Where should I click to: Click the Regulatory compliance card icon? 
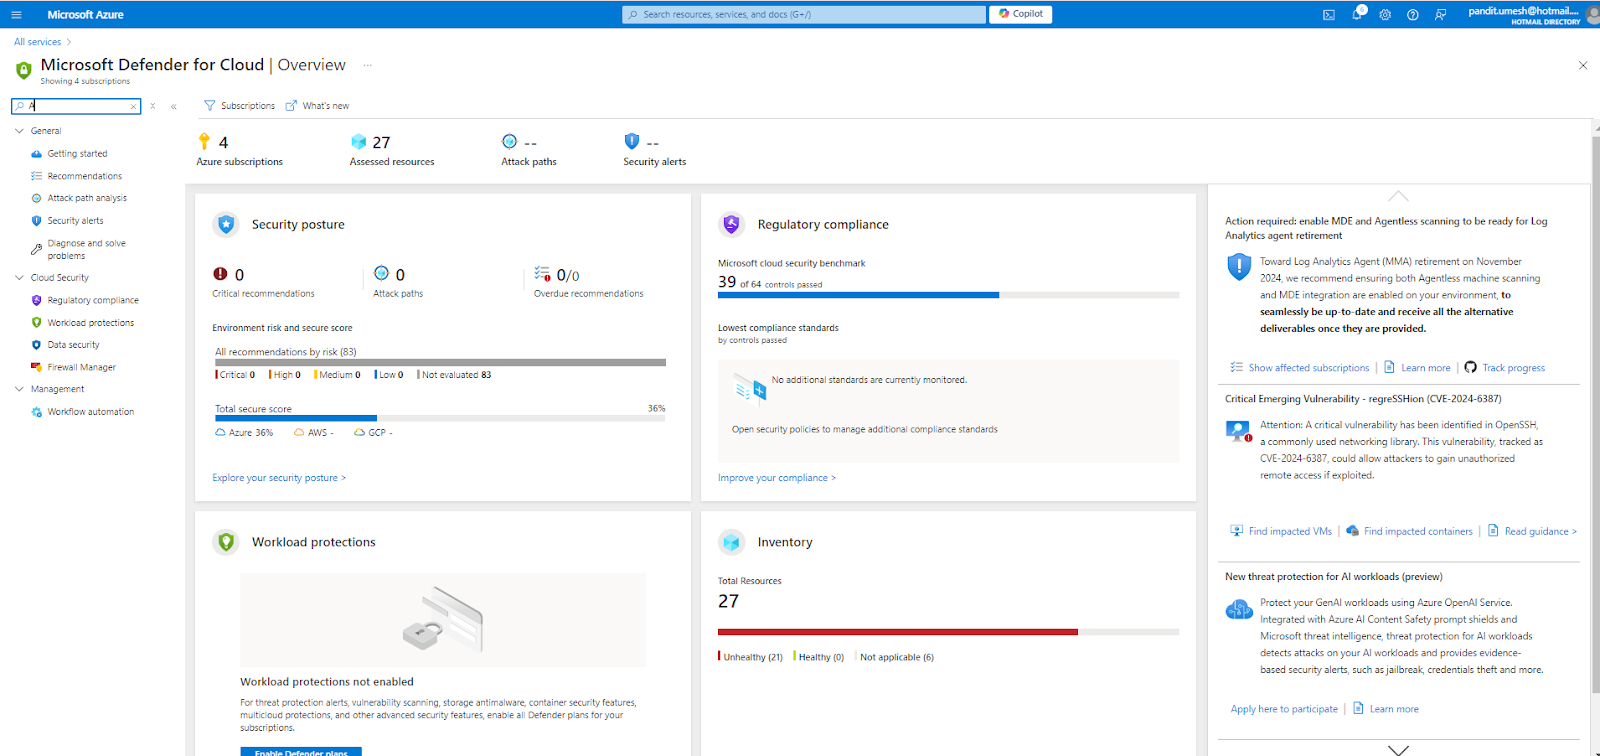click(731, 225)
